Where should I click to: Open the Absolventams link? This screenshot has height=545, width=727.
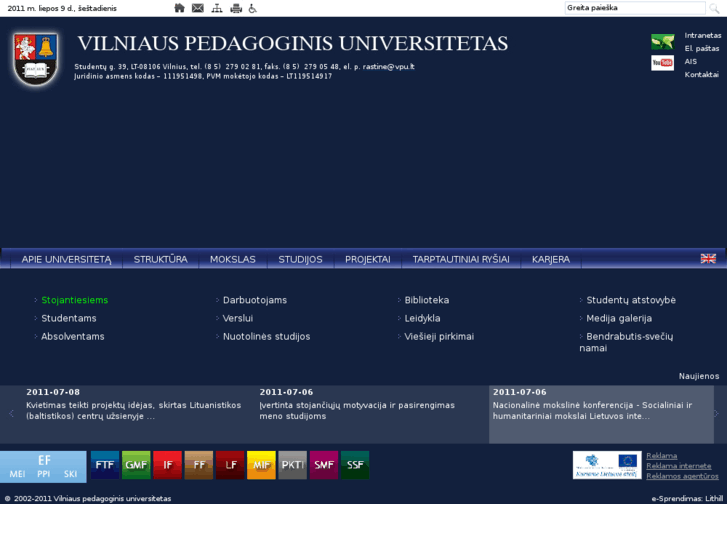pos(73,336)
